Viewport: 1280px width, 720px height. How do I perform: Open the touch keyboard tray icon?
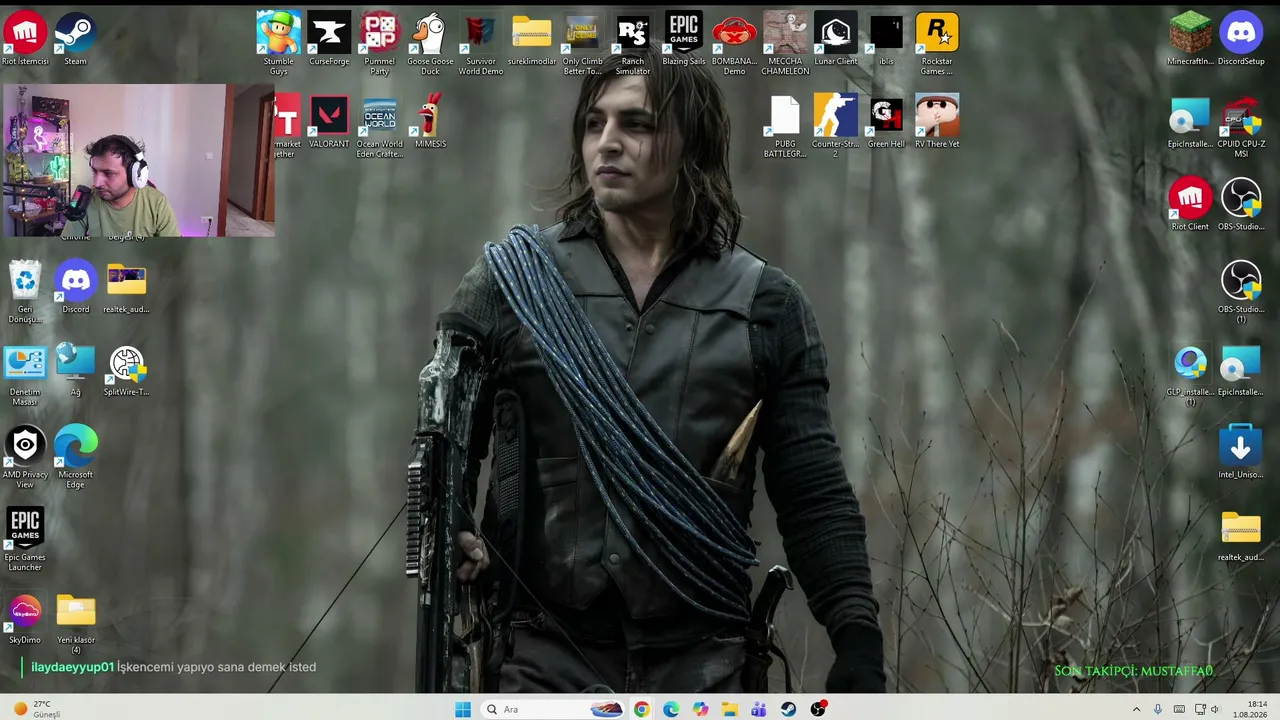[x=1179, y=709]
